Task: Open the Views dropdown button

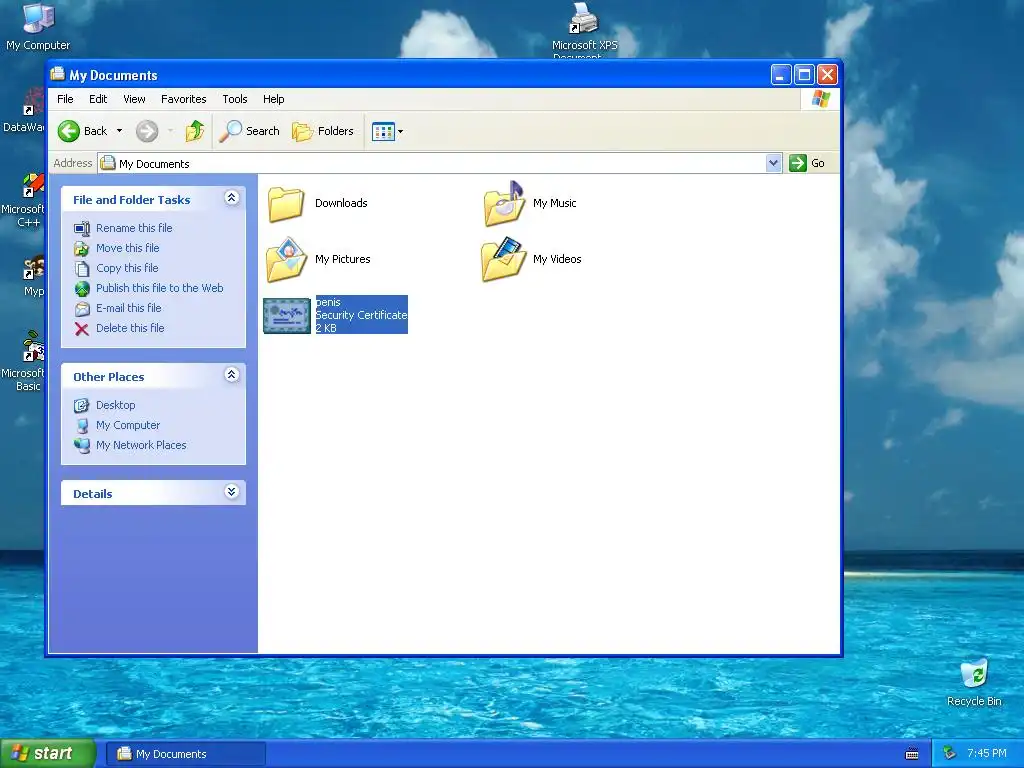Action: tap(387, 131)
